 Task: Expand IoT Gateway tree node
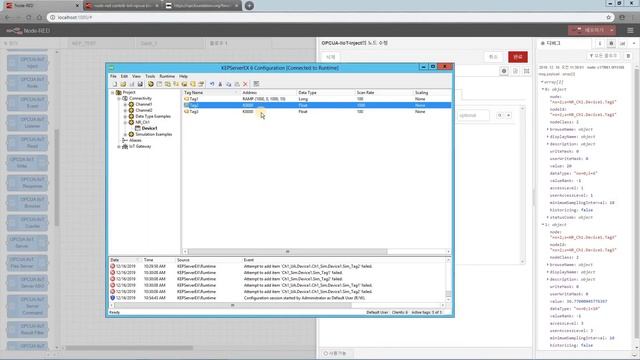(119, 146)
